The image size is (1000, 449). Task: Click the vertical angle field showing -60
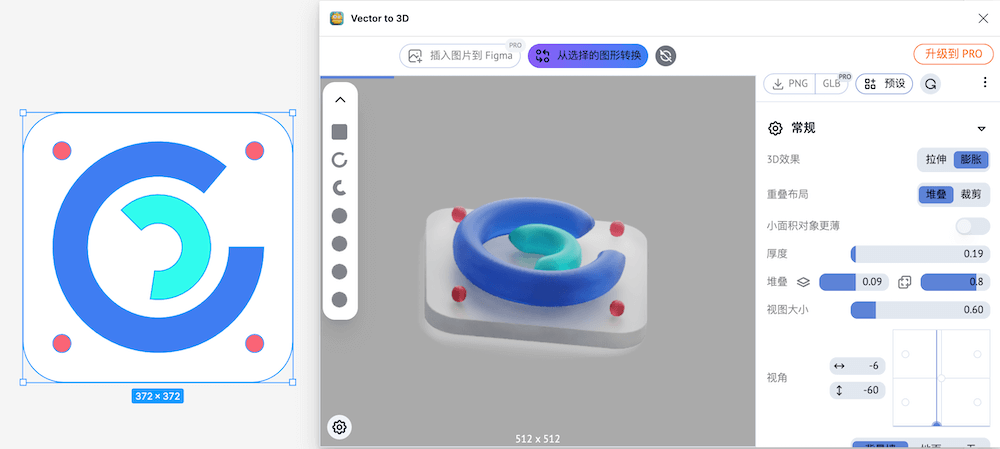point(857,390)
